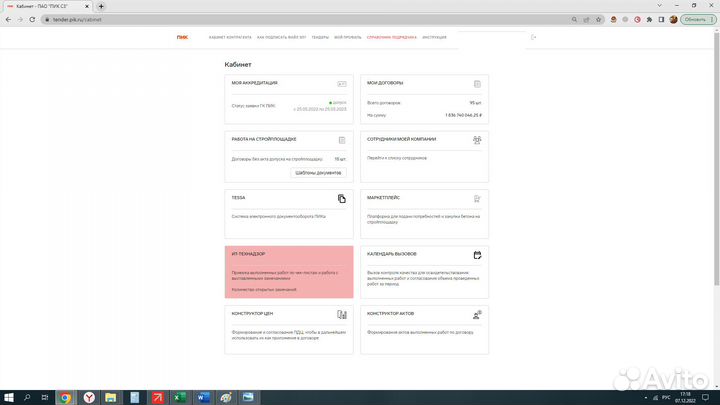This screenshot has height=405, width=720.
Task: Click the contracts total sum value
Action: pos(463,115)
